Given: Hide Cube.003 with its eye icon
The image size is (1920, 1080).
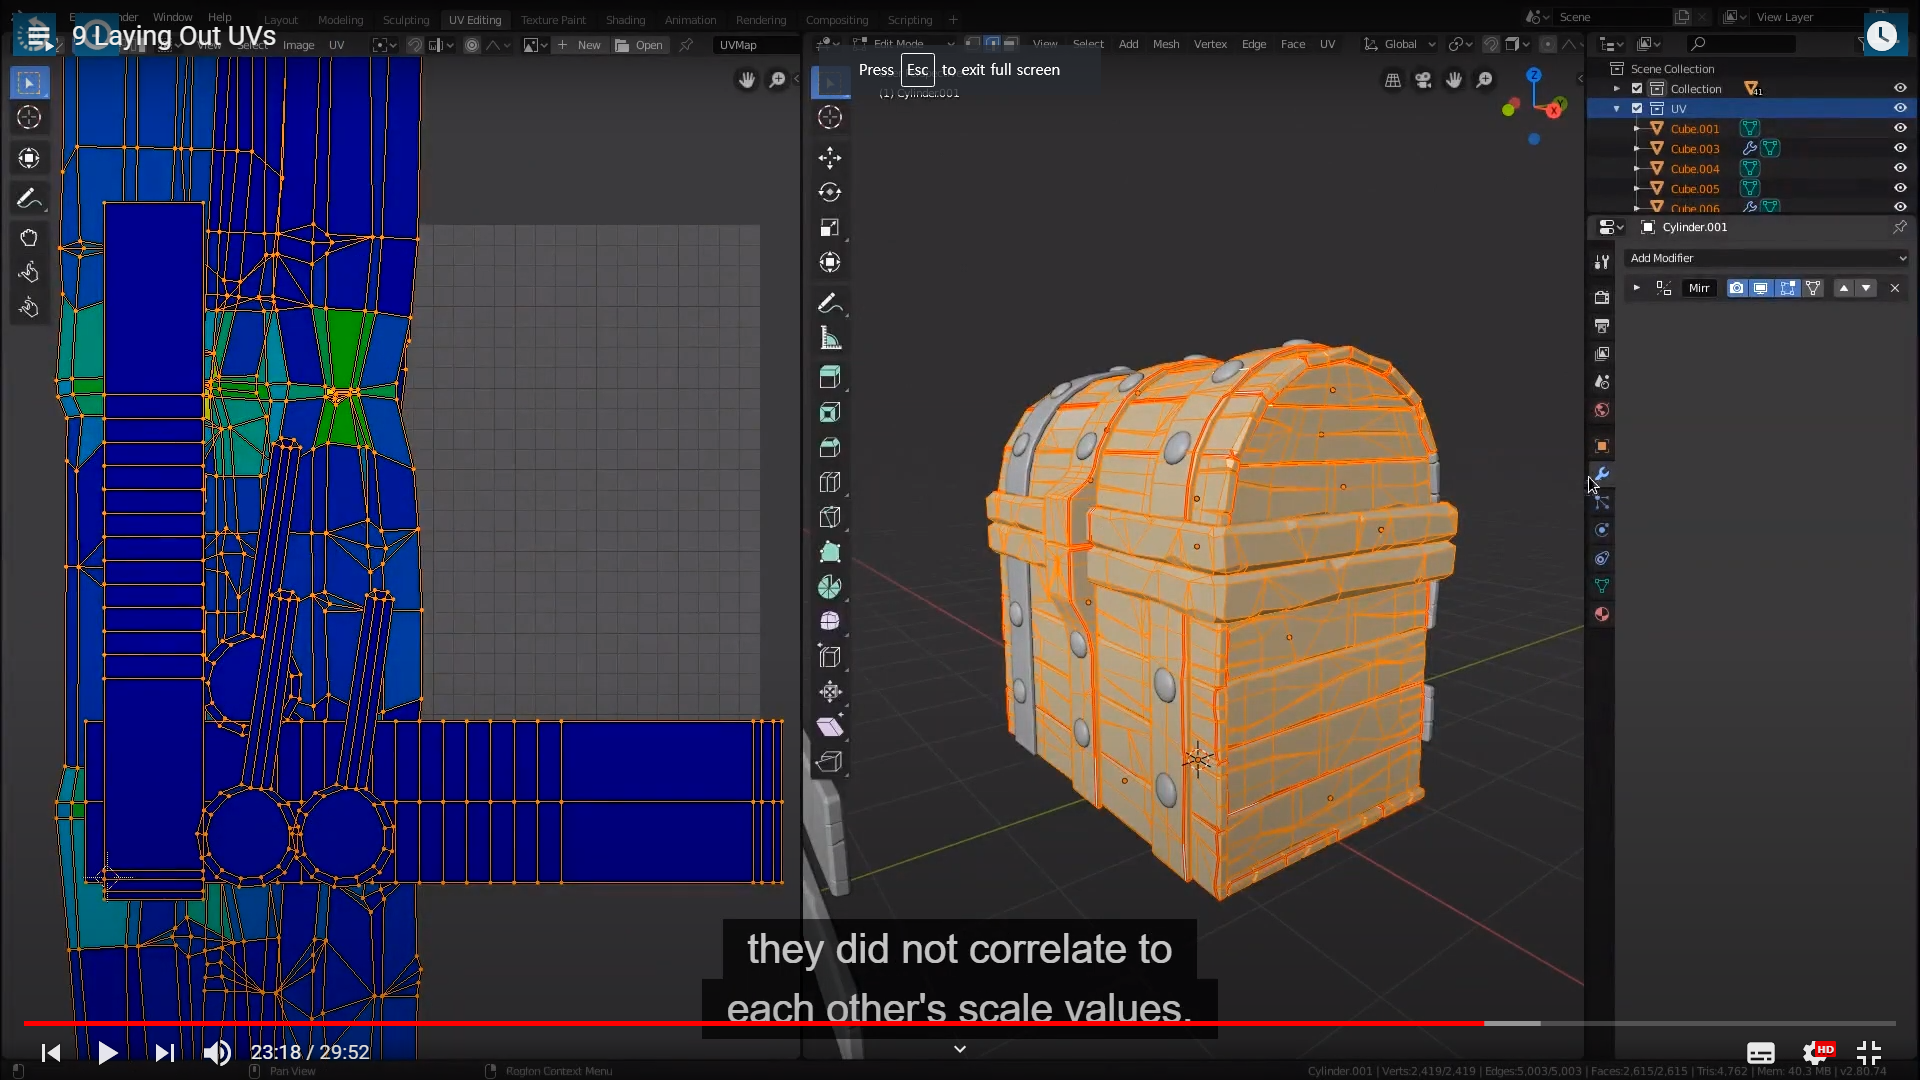Looking at the screenshot, I should (1900, 148).
